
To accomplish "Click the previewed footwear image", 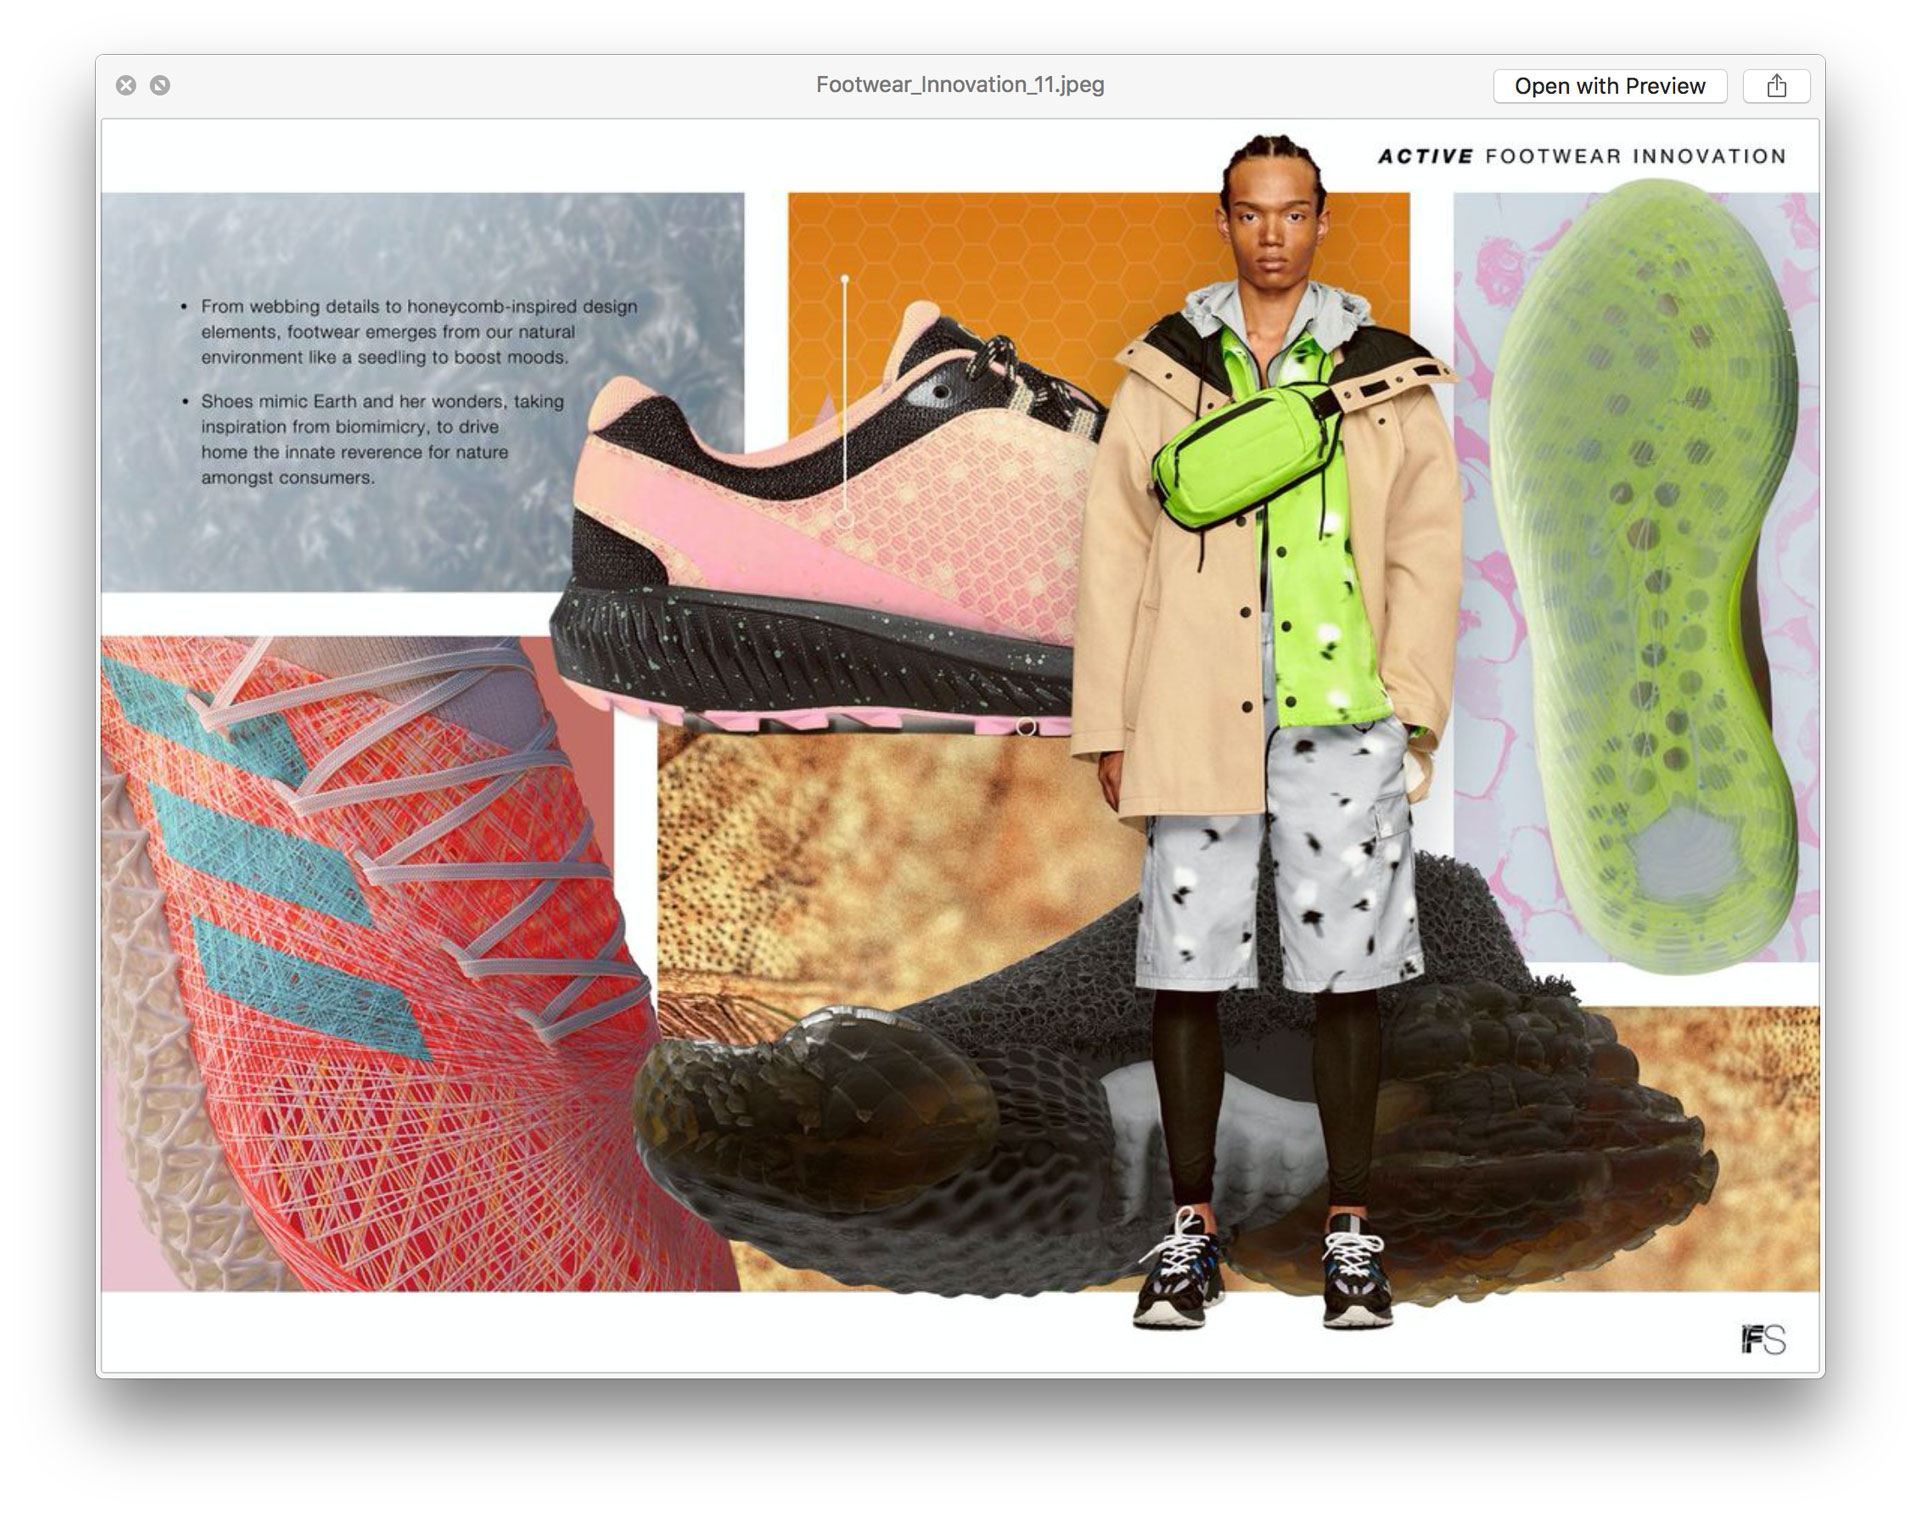I will 960,745.
